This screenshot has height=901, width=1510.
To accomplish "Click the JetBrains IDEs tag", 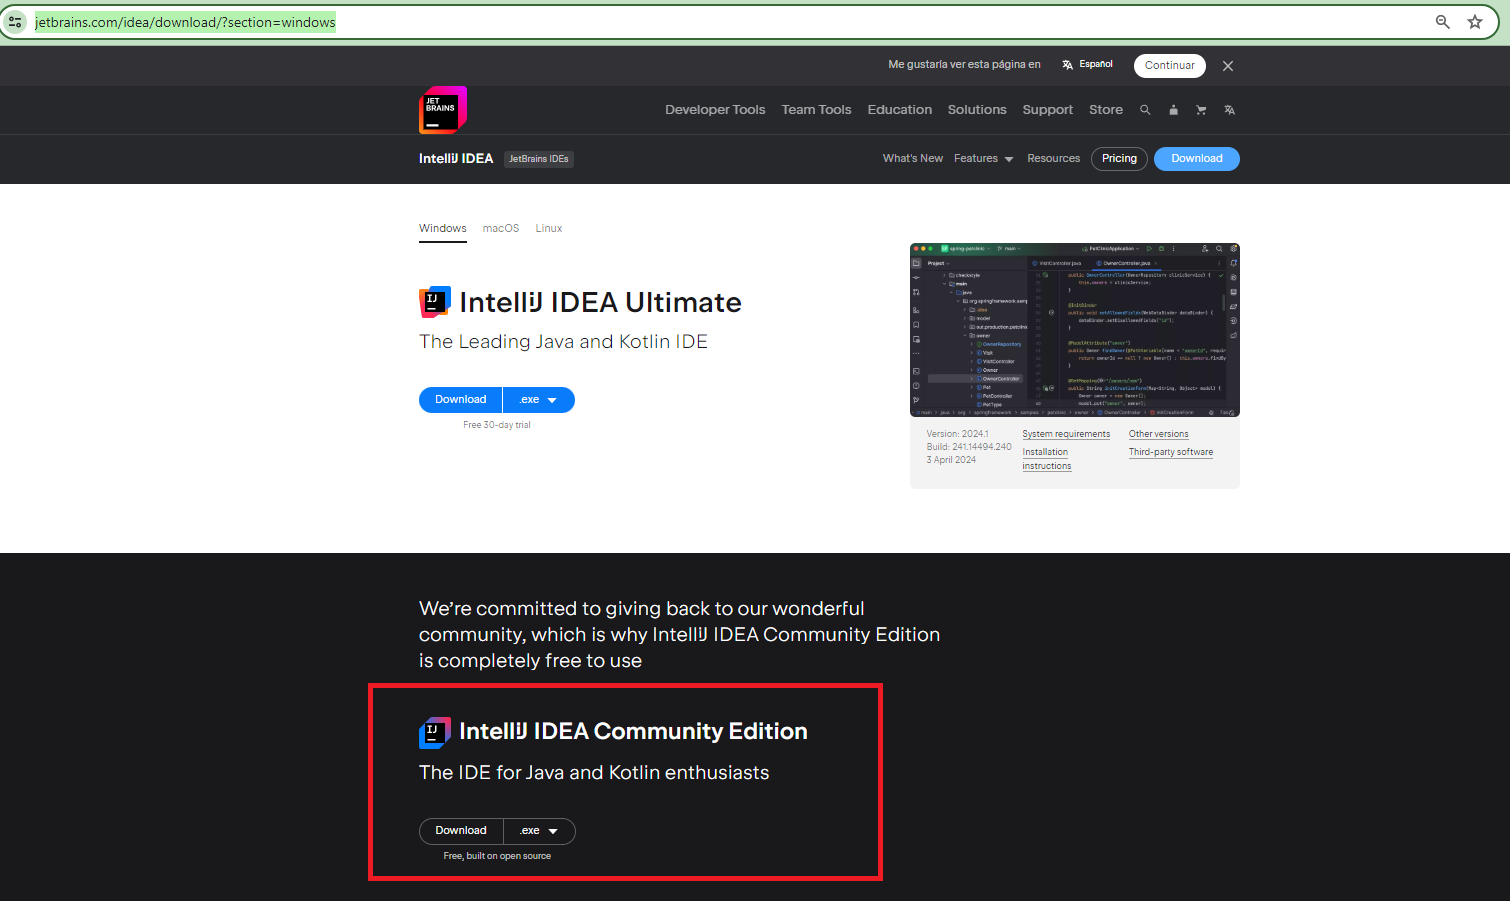I will 538,159.
